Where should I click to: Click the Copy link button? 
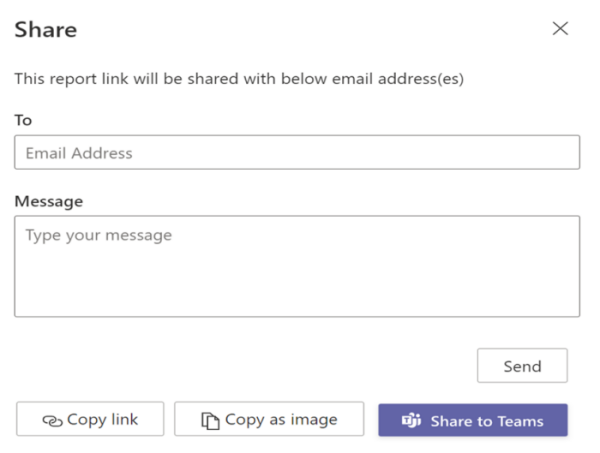pos(90,420)
